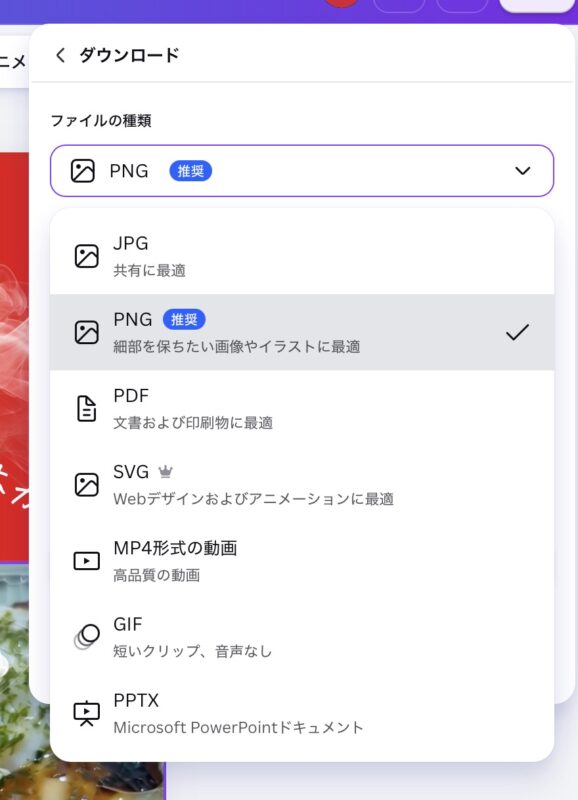Click text 高品質の動画

(x=157, y=576)
